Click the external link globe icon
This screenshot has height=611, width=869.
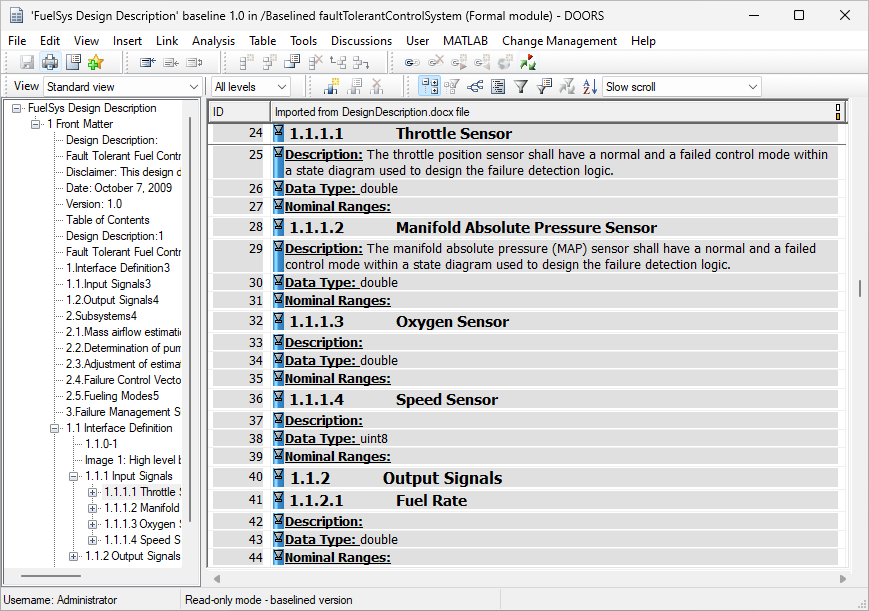click(505, 63)
